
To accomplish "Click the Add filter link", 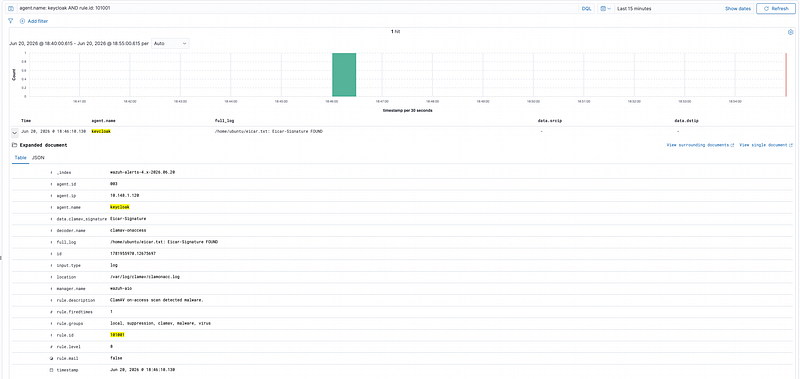I will point(34,21).
